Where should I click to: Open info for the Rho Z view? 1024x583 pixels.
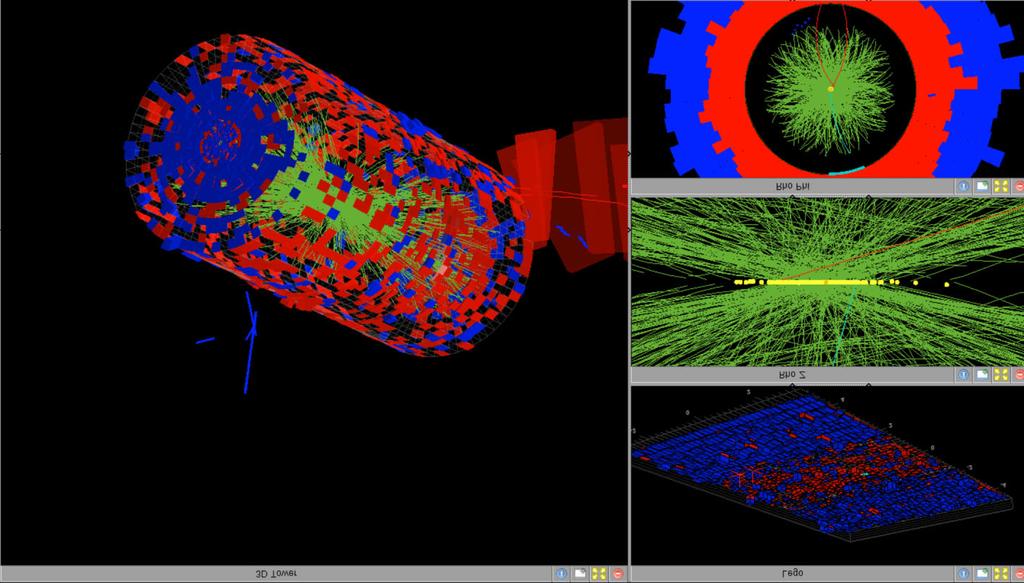tap(963, 375)
